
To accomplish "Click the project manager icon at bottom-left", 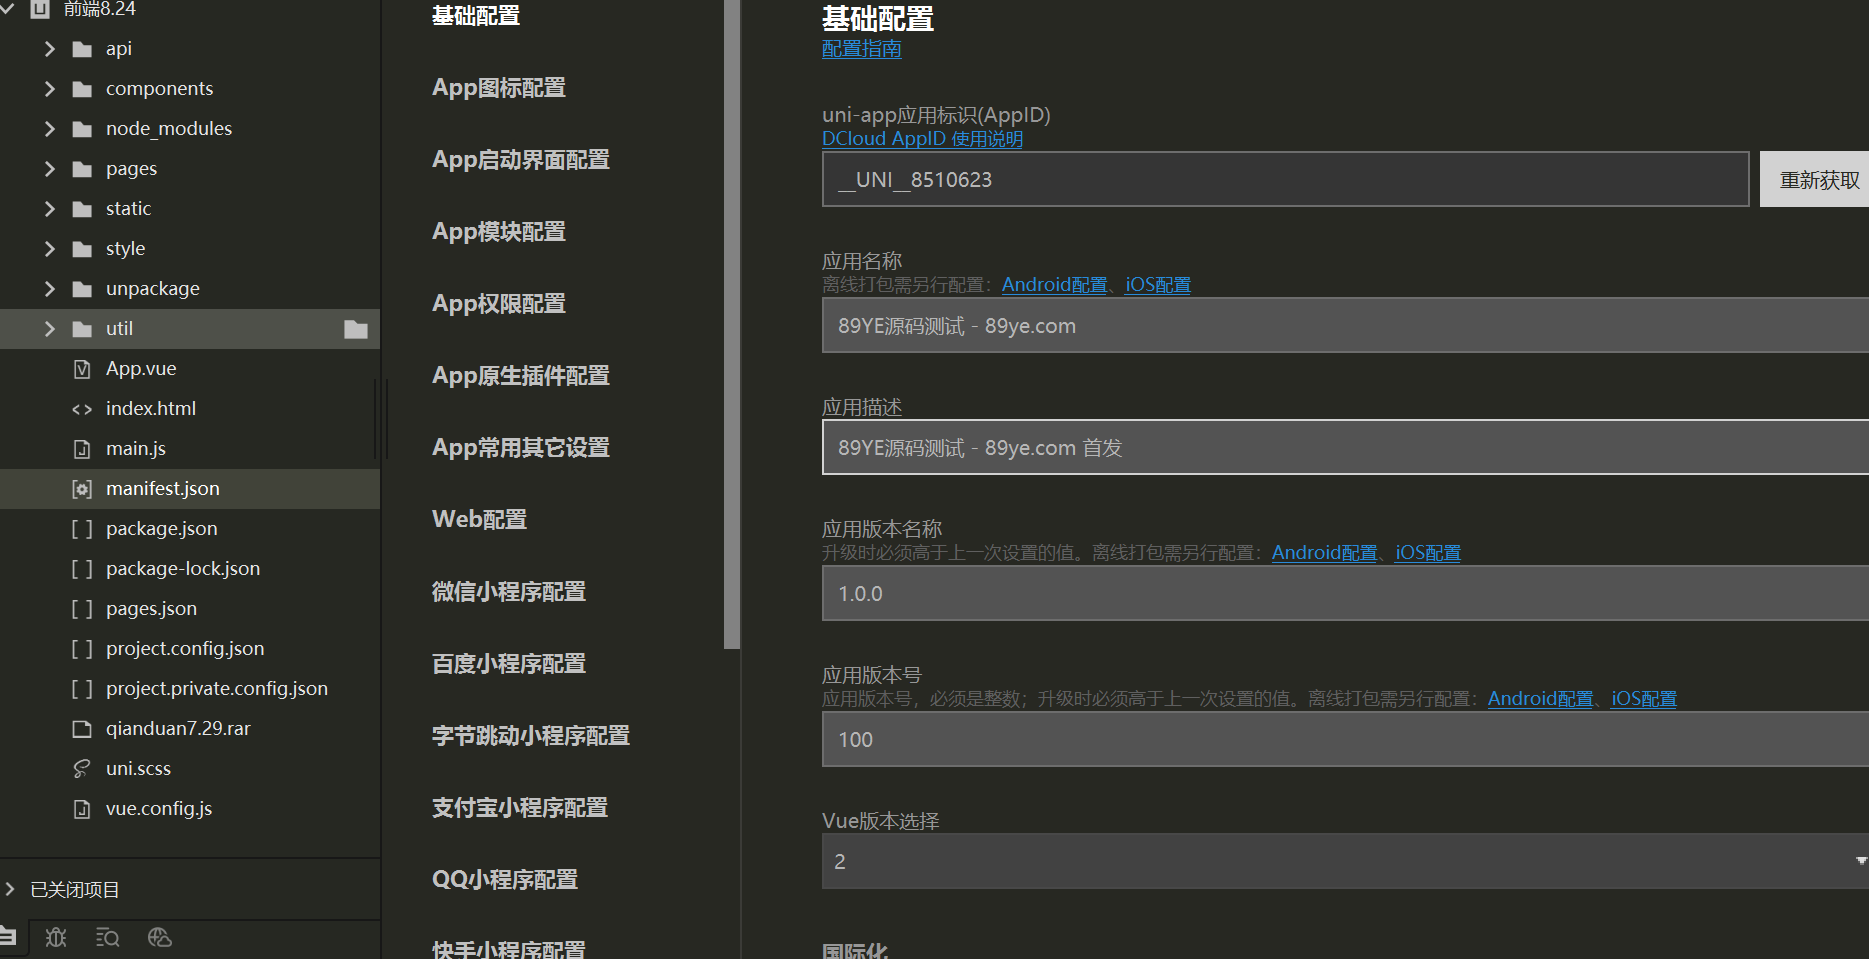I will pos(8,937).
